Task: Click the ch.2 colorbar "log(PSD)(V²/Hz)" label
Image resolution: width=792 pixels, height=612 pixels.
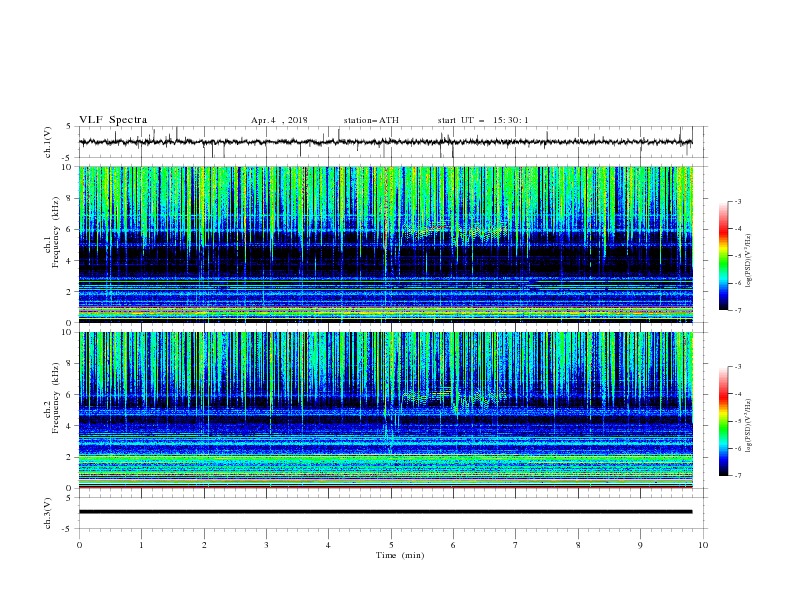Action: (749, 425)
